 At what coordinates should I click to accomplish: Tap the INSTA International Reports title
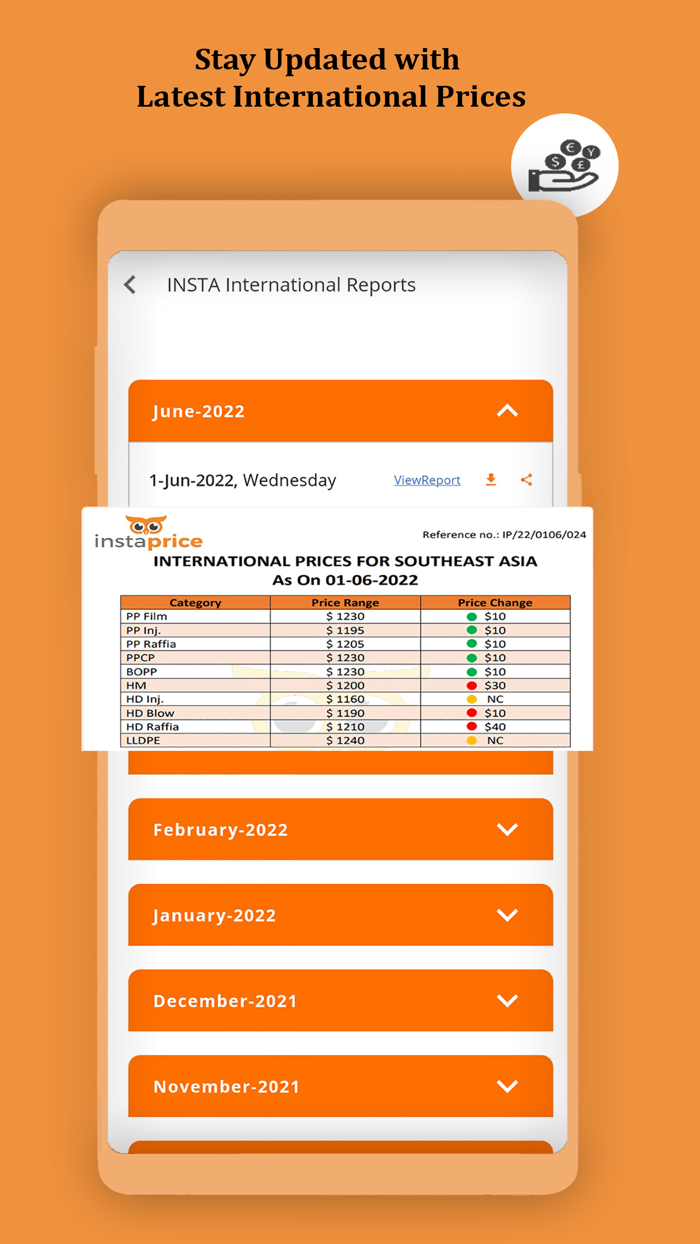click(x=291, y=285)
